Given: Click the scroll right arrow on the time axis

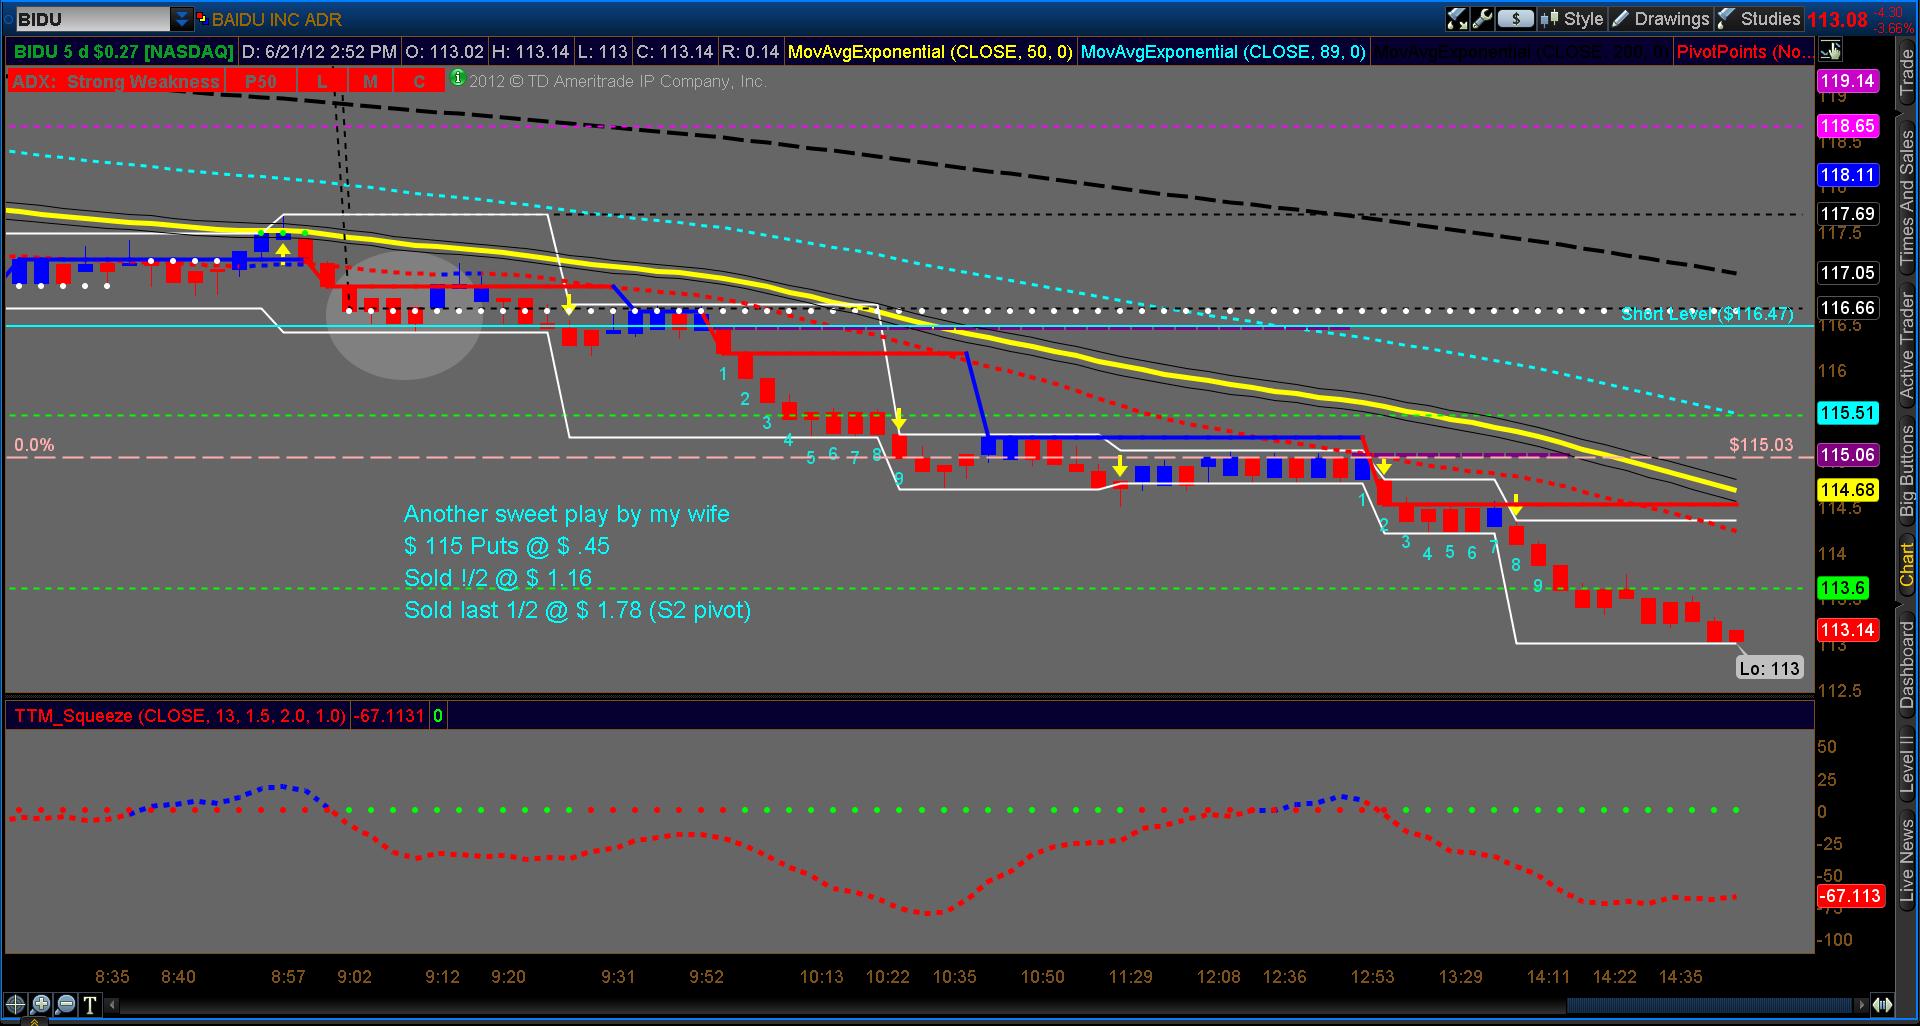Looking at the screenshot, I should pyautogui.click(x=1861, y=1005).
